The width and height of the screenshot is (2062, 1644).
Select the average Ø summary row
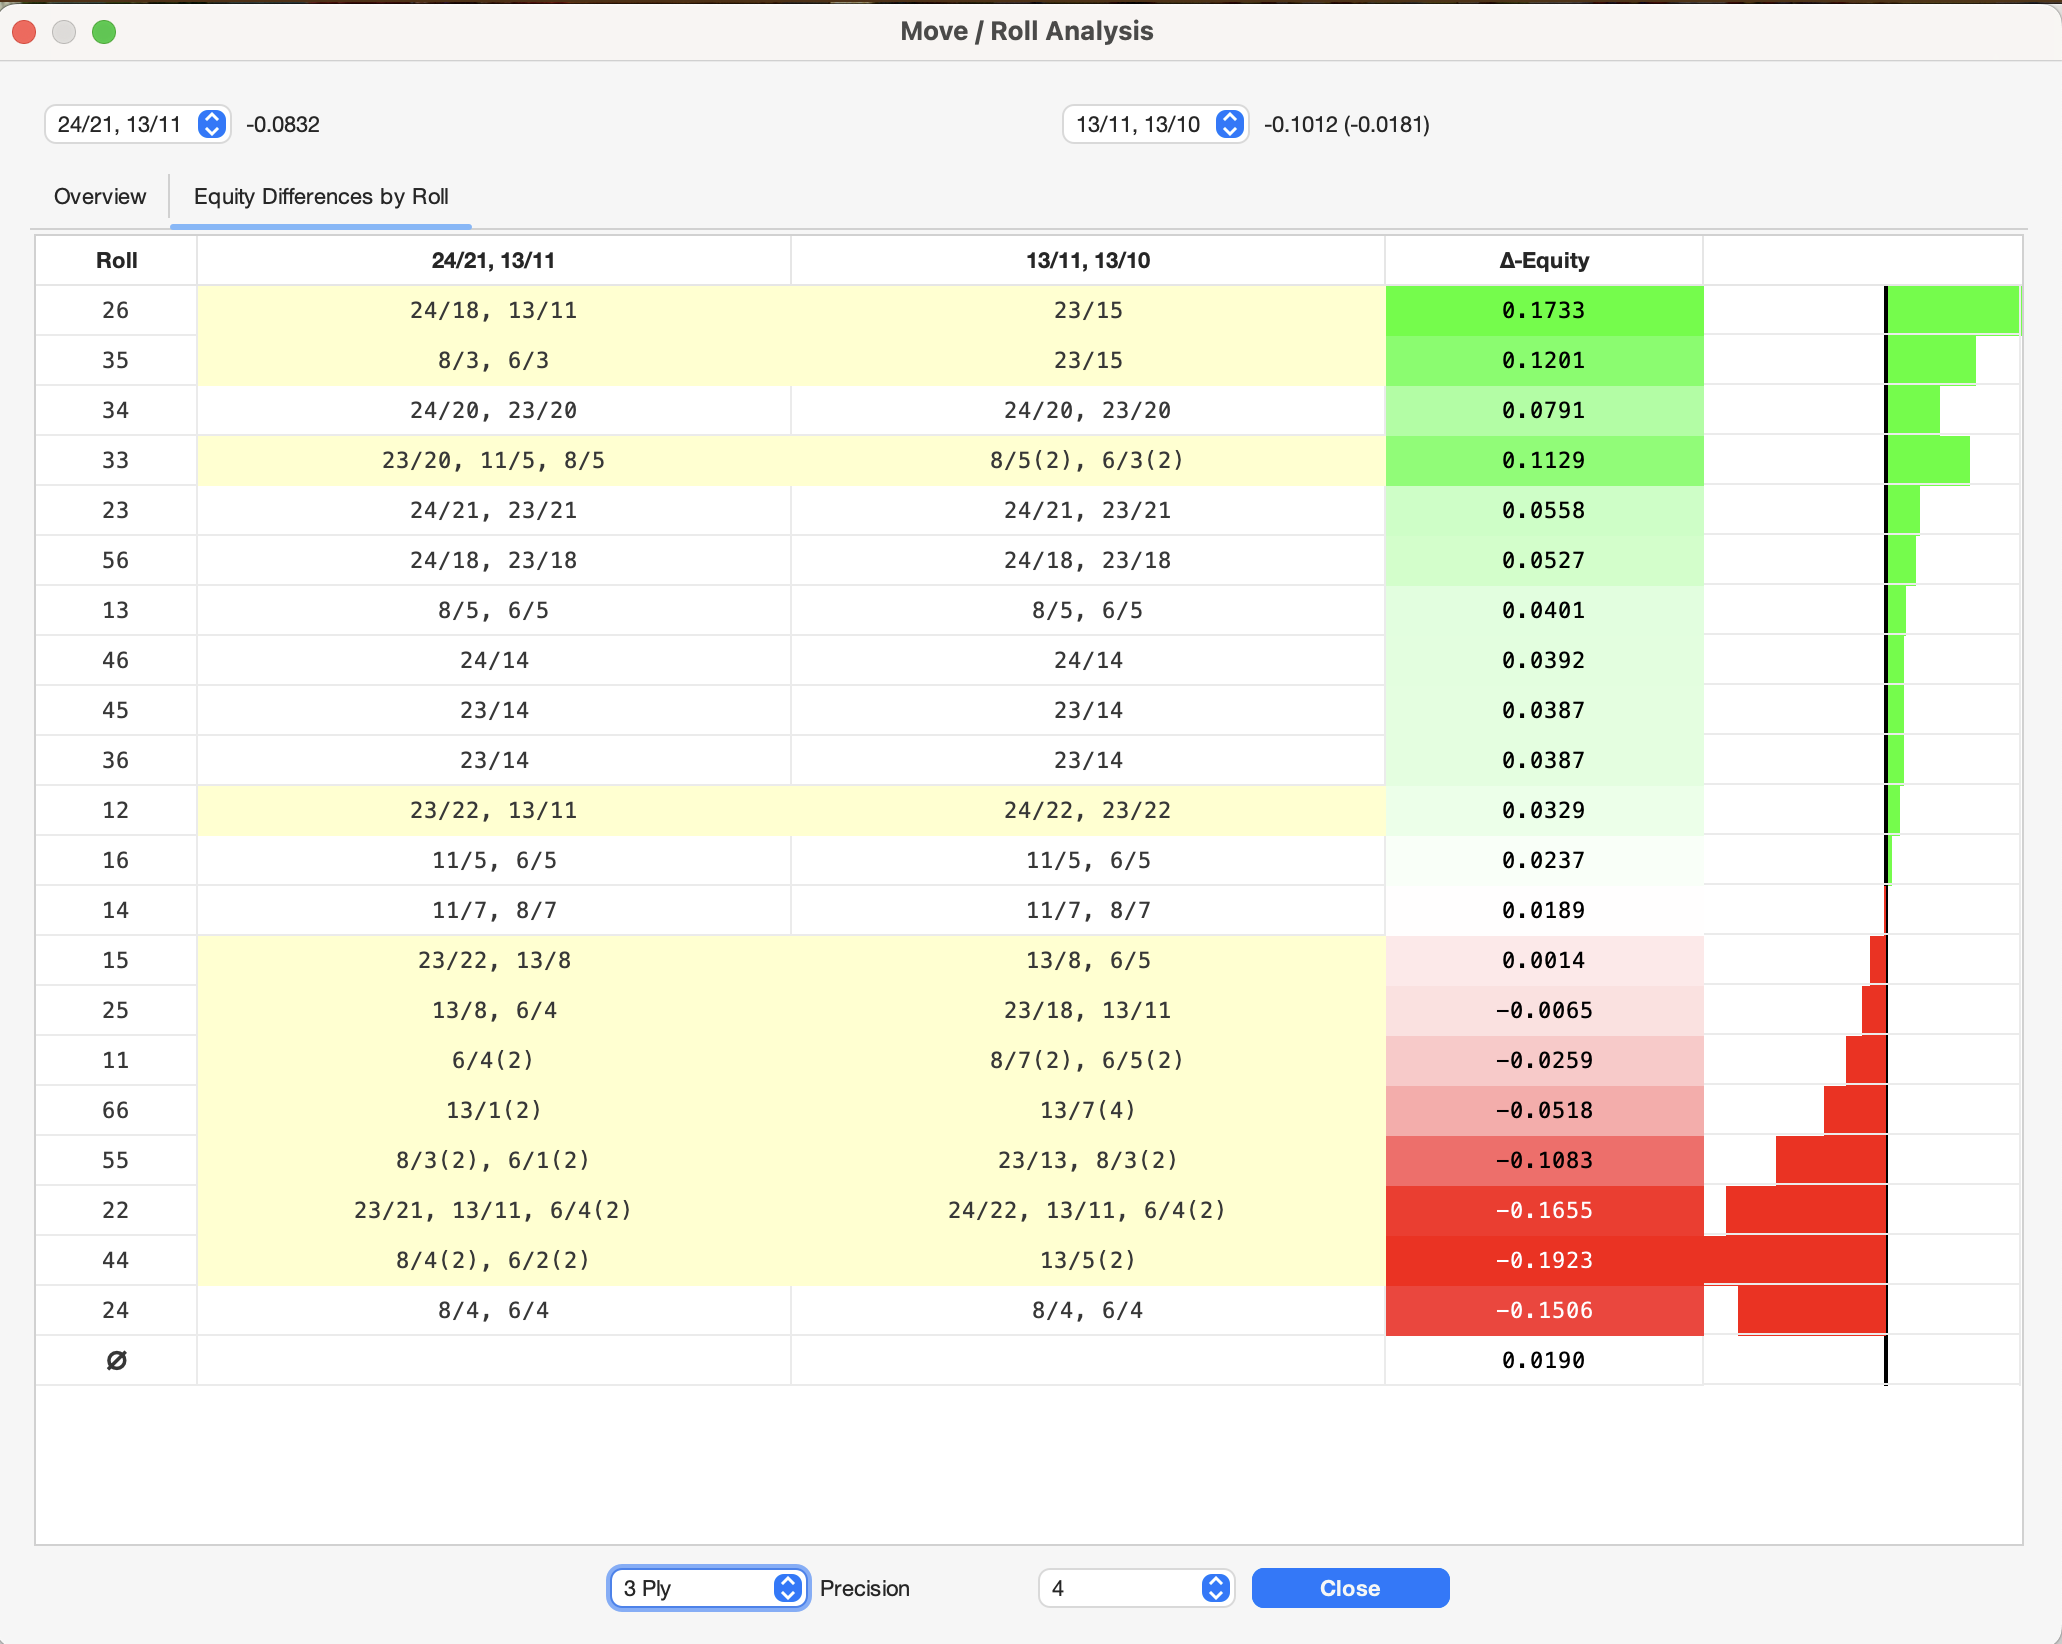116,1360
